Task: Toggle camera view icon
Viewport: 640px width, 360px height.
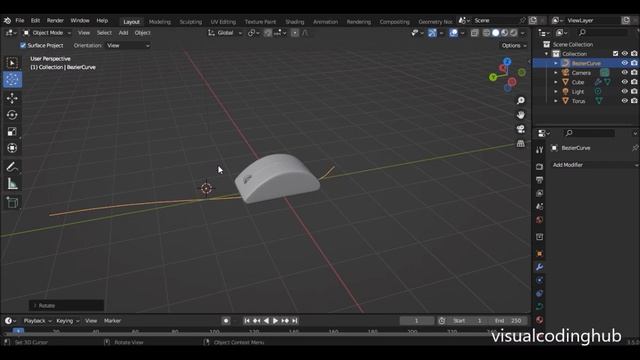Action: click(x=520, y=129)
